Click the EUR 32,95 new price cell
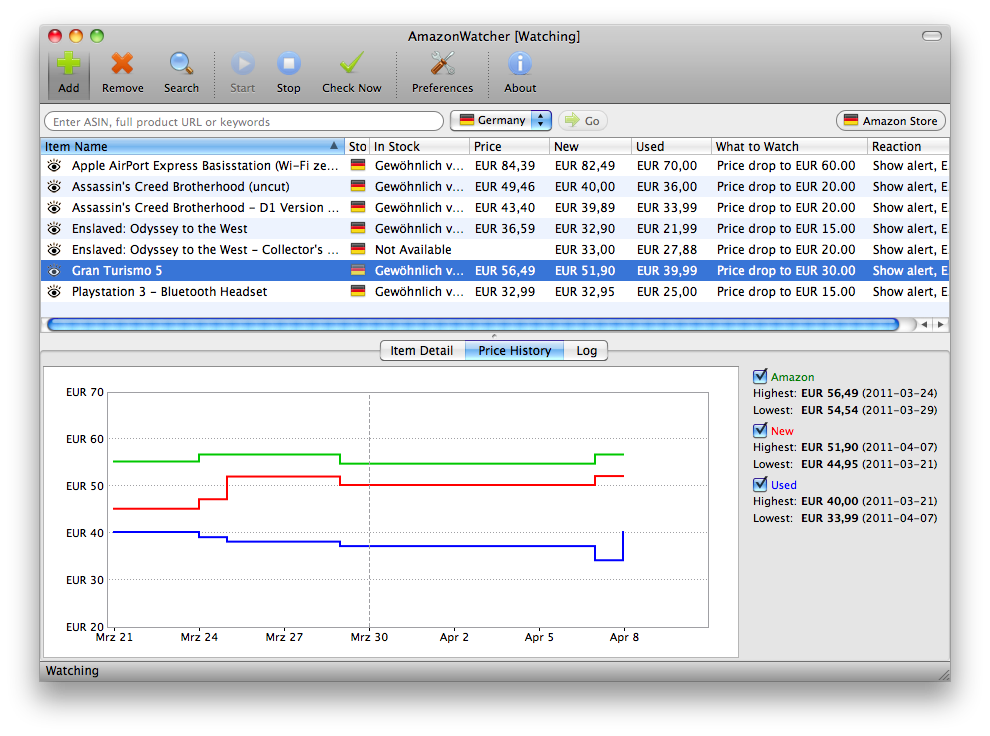Screen dimensions: 990x736 [x=585, y=291]
